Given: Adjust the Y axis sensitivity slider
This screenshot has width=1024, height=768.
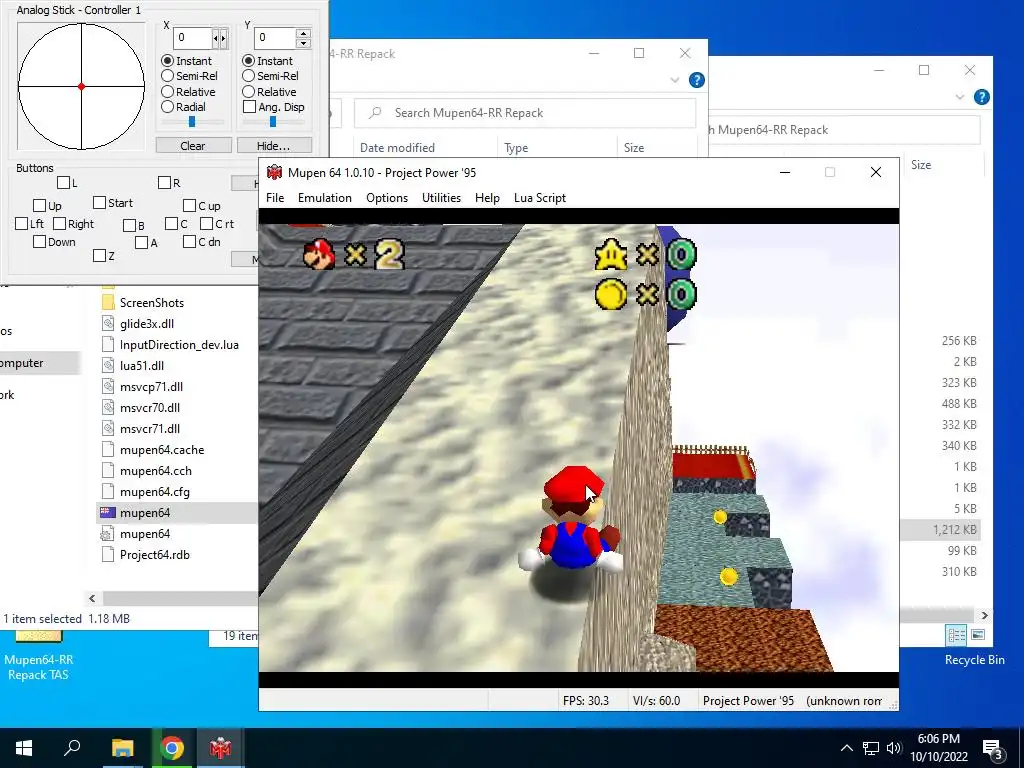Looking at the screenshot, I should [273, 121].
